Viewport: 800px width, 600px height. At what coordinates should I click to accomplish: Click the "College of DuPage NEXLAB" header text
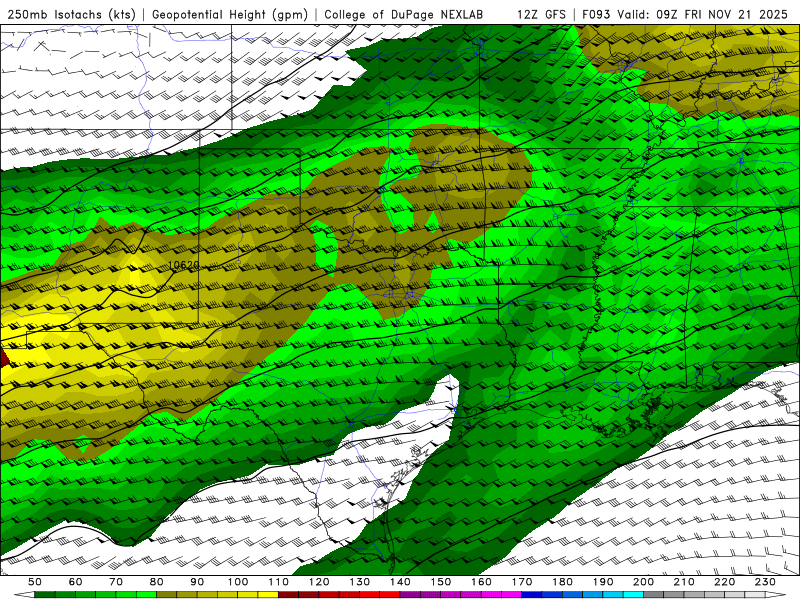(x=403, y=14)
